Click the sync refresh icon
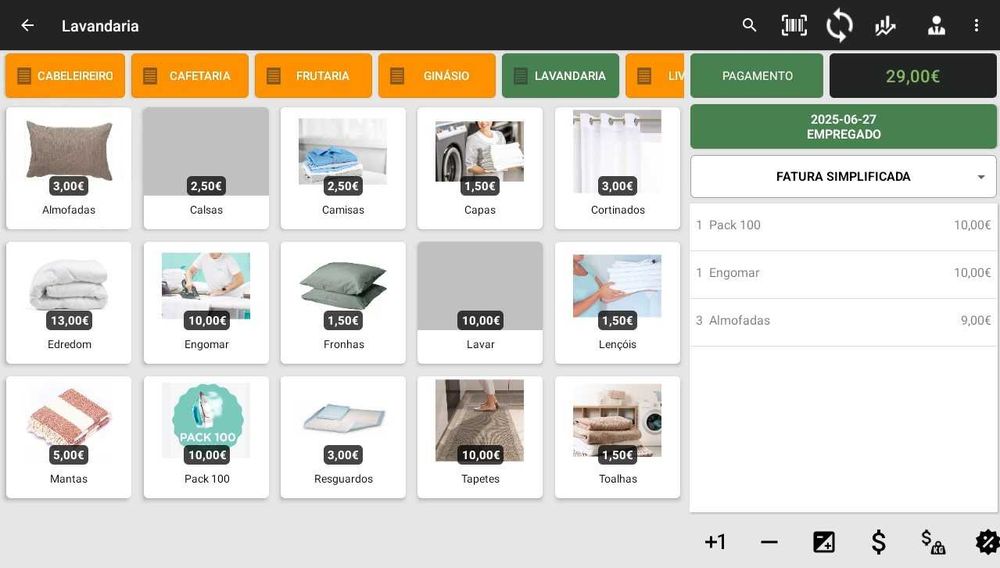The width and height of the screenshot is (1000, 568). pos(839,26)
